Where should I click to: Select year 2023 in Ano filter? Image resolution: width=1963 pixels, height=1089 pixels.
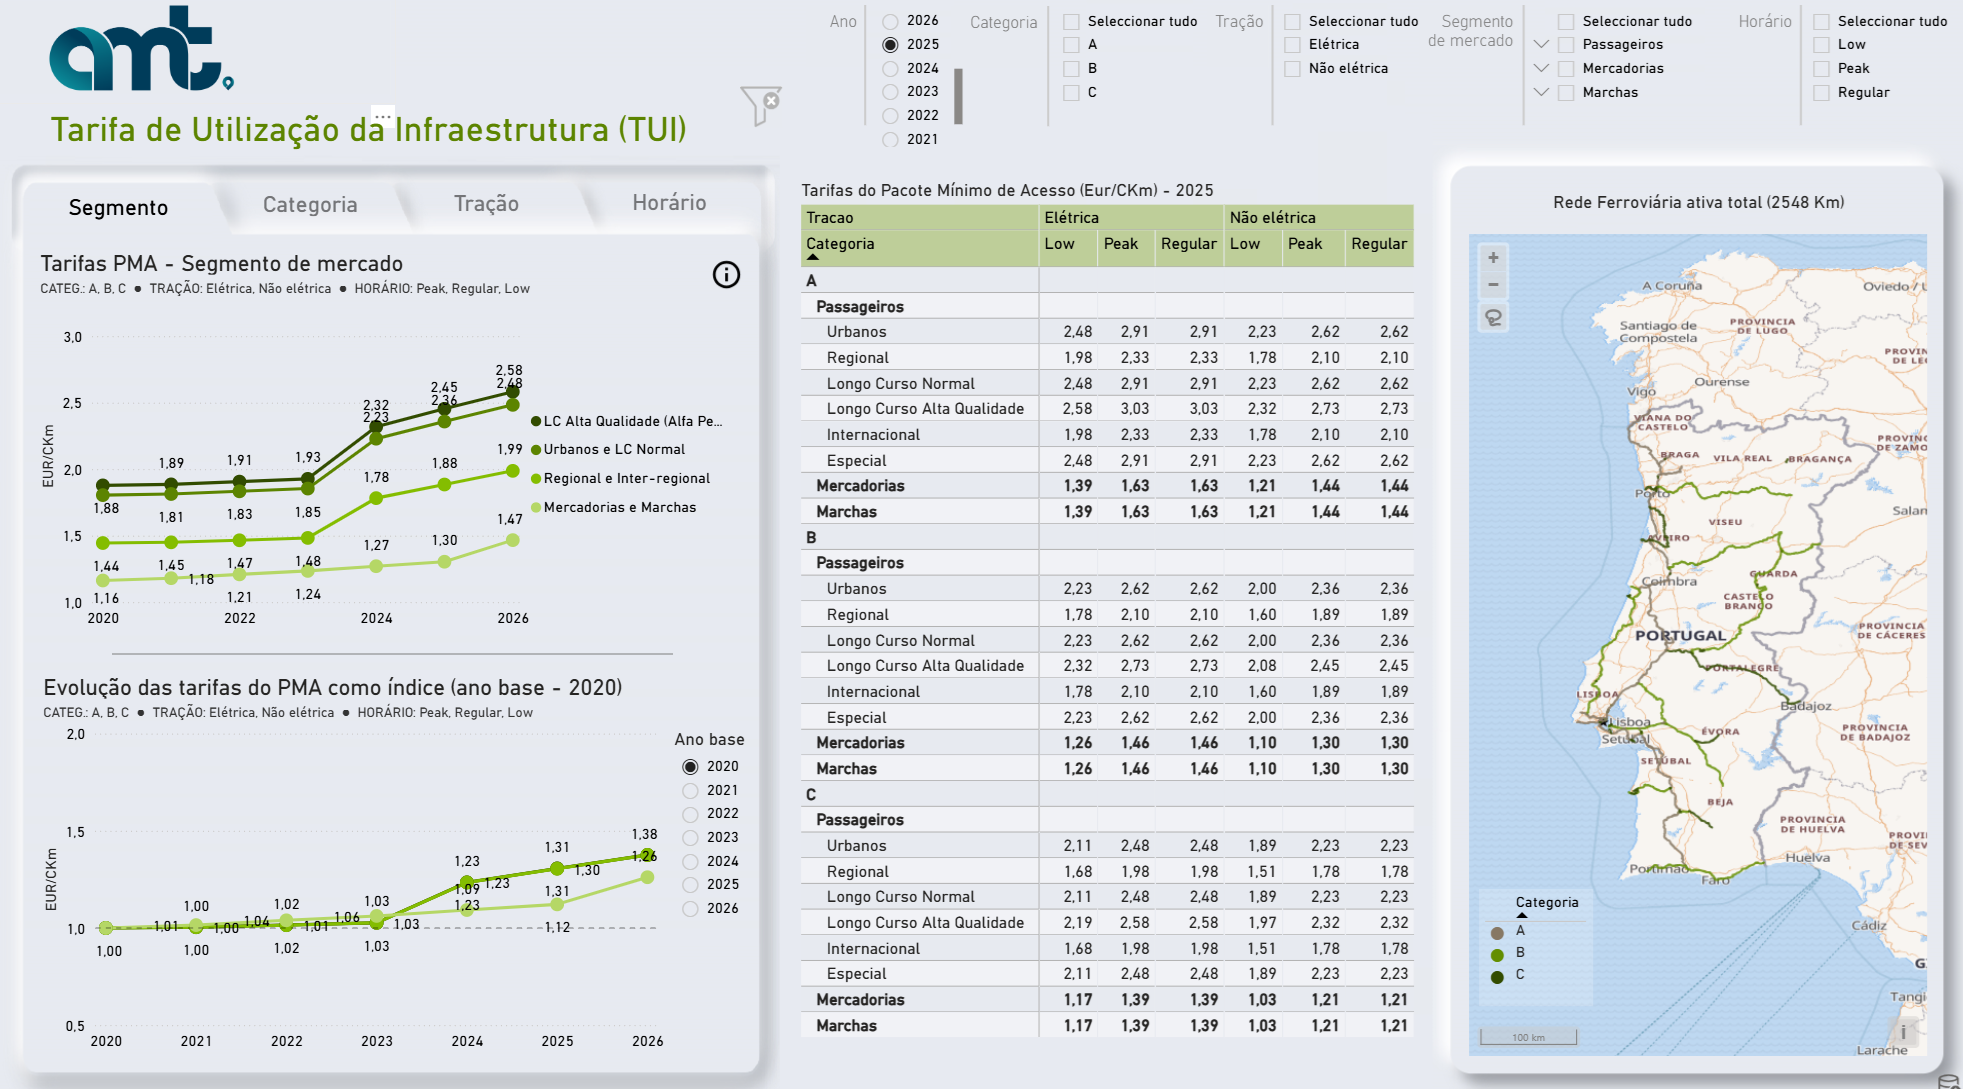click(x=890, y=92)
